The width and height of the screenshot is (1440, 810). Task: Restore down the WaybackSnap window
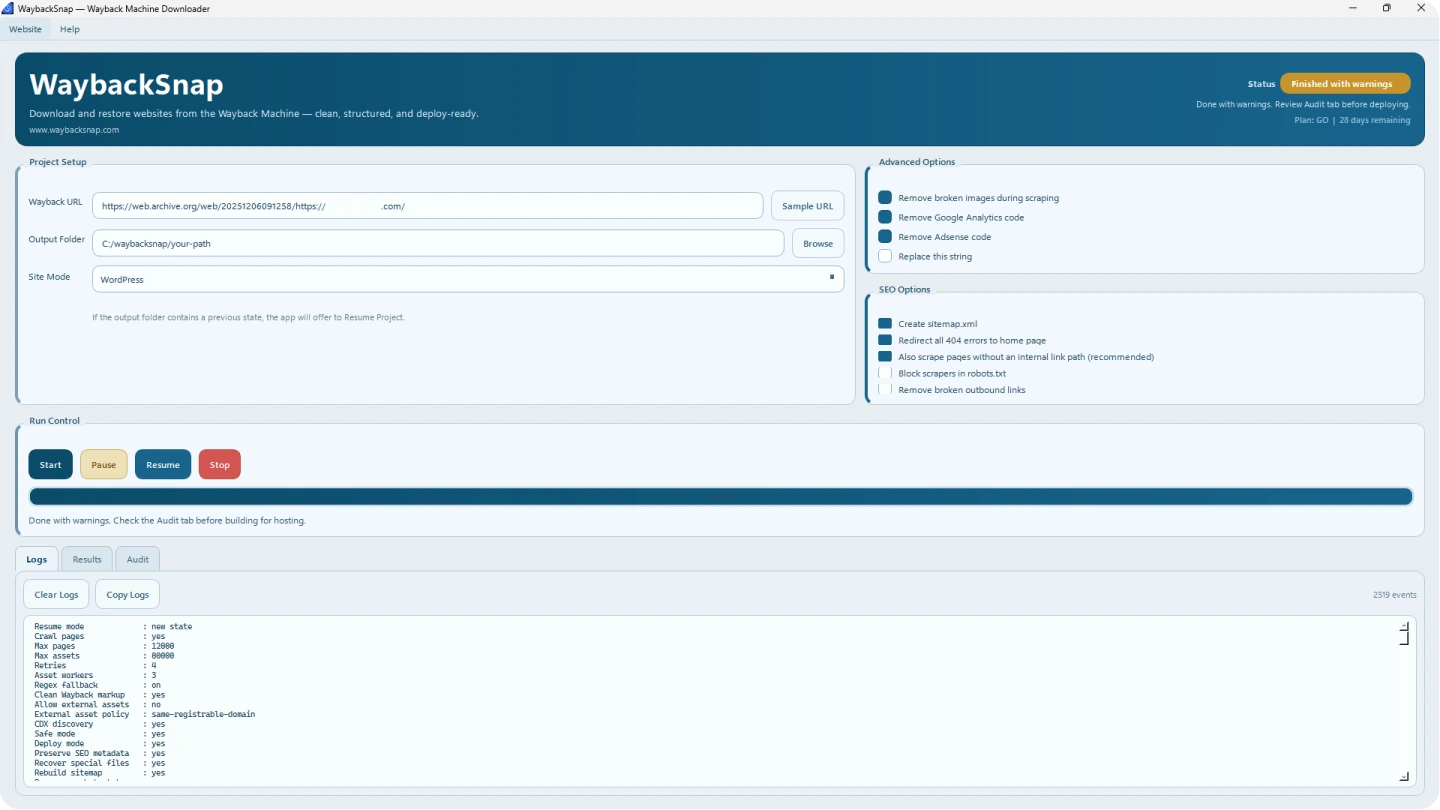(x=1386, y=8)
